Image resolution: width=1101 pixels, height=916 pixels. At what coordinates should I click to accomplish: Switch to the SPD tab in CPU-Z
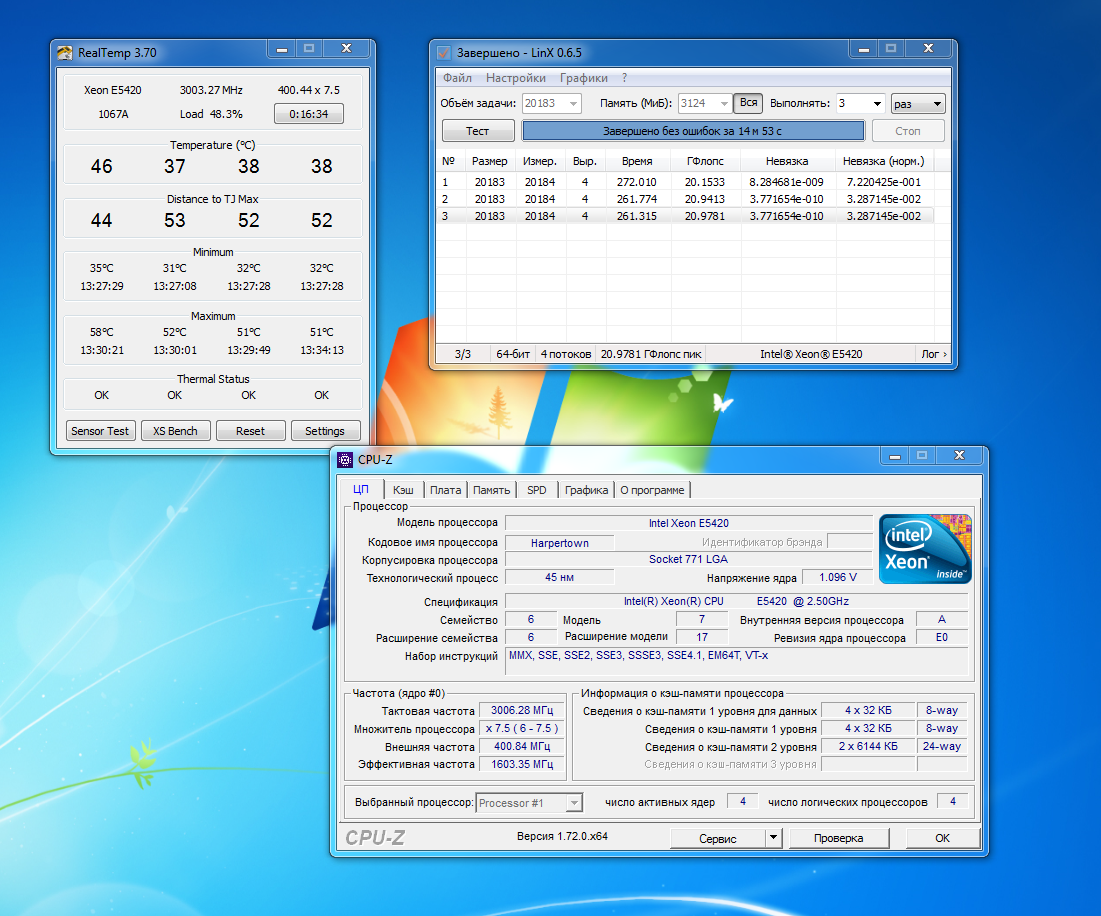536,490
